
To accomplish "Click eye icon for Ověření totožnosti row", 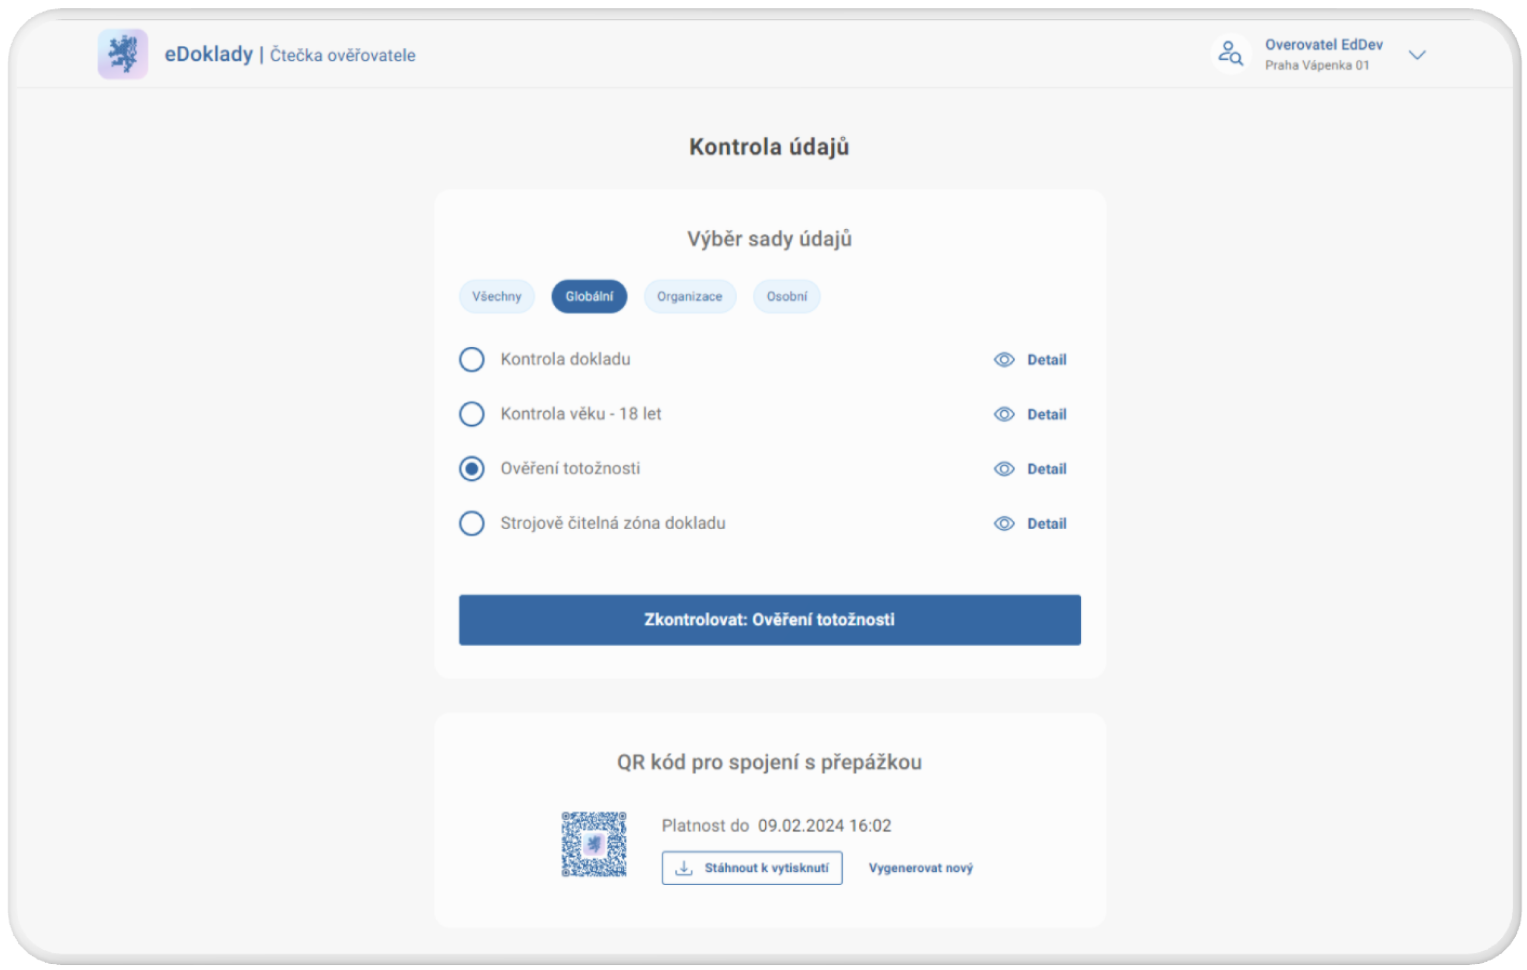I will (x=1004, y=469).
